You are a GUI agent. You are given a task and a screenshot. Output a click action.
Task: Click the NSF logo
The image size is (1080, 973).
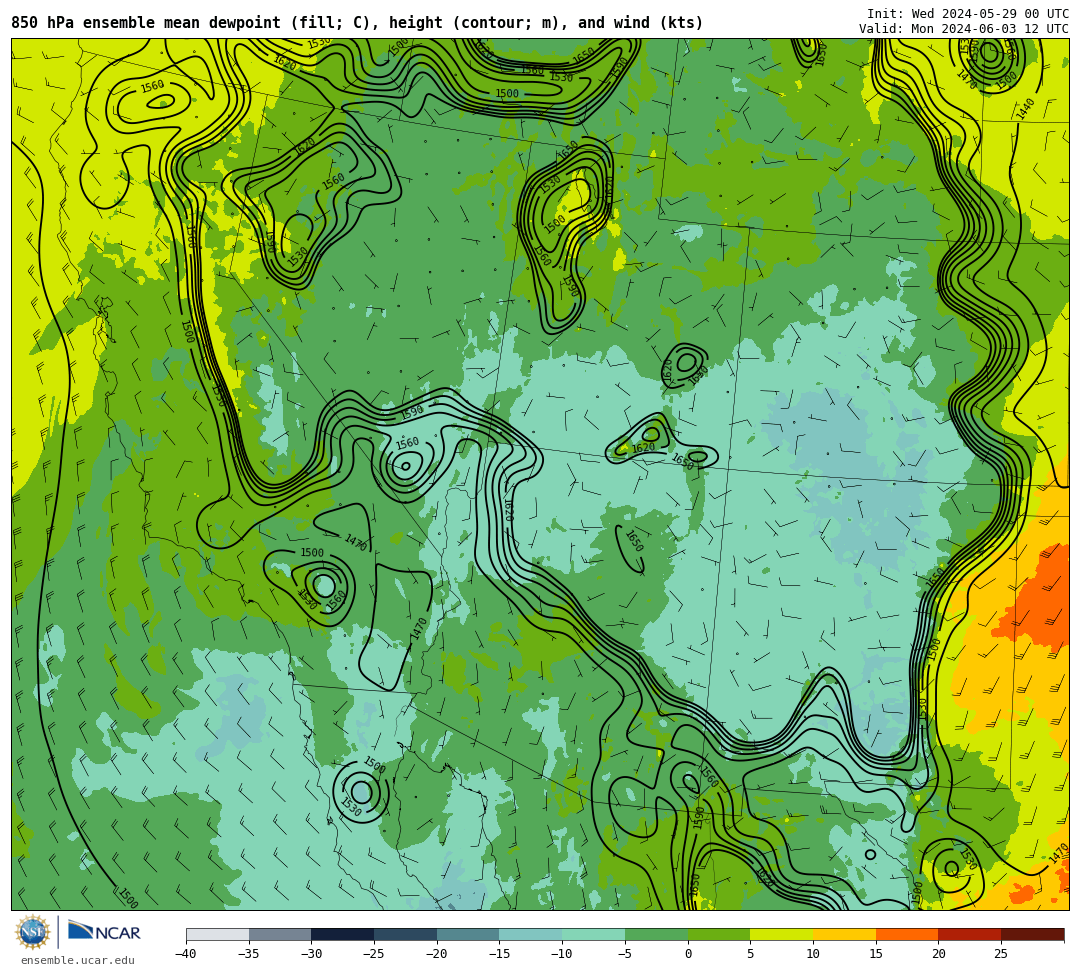(x=33, y=932)
